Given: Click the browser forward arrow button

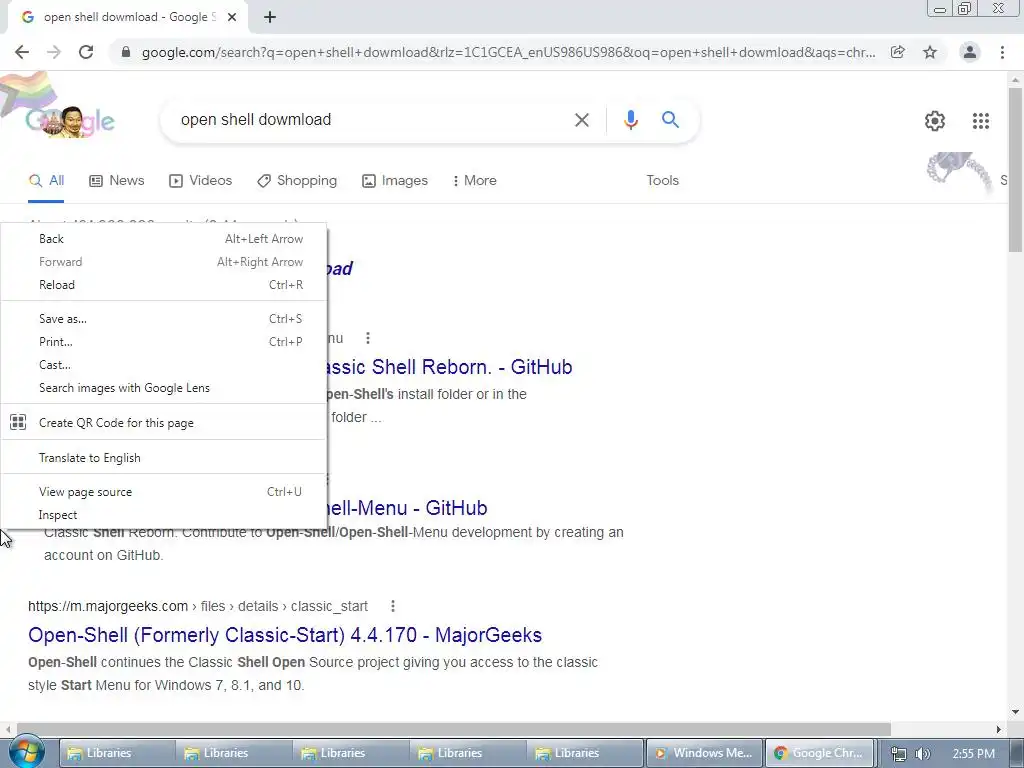Looking at the screenshot, I should pos(54,52).
